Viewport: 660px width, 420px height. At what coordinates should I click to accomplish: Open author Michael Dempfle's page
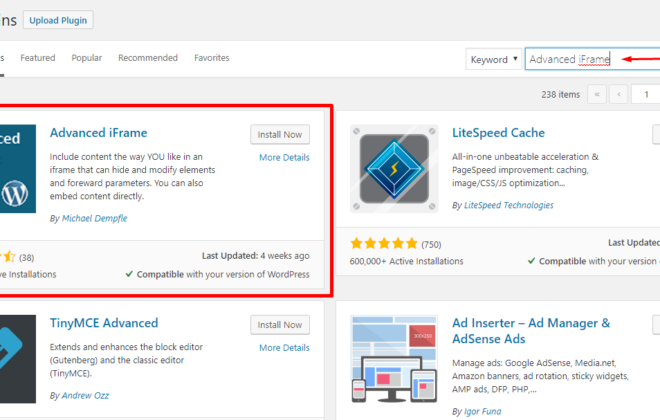[95, 218]
